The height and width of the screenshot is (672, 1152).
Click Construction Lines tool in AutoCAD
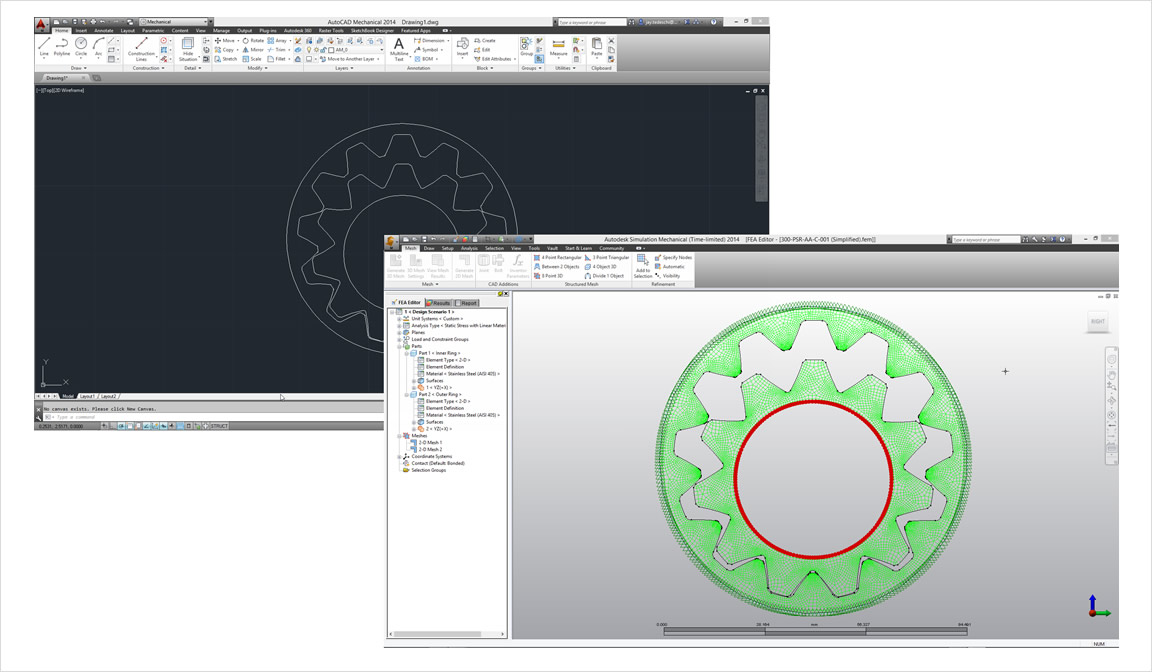[141, 50]
